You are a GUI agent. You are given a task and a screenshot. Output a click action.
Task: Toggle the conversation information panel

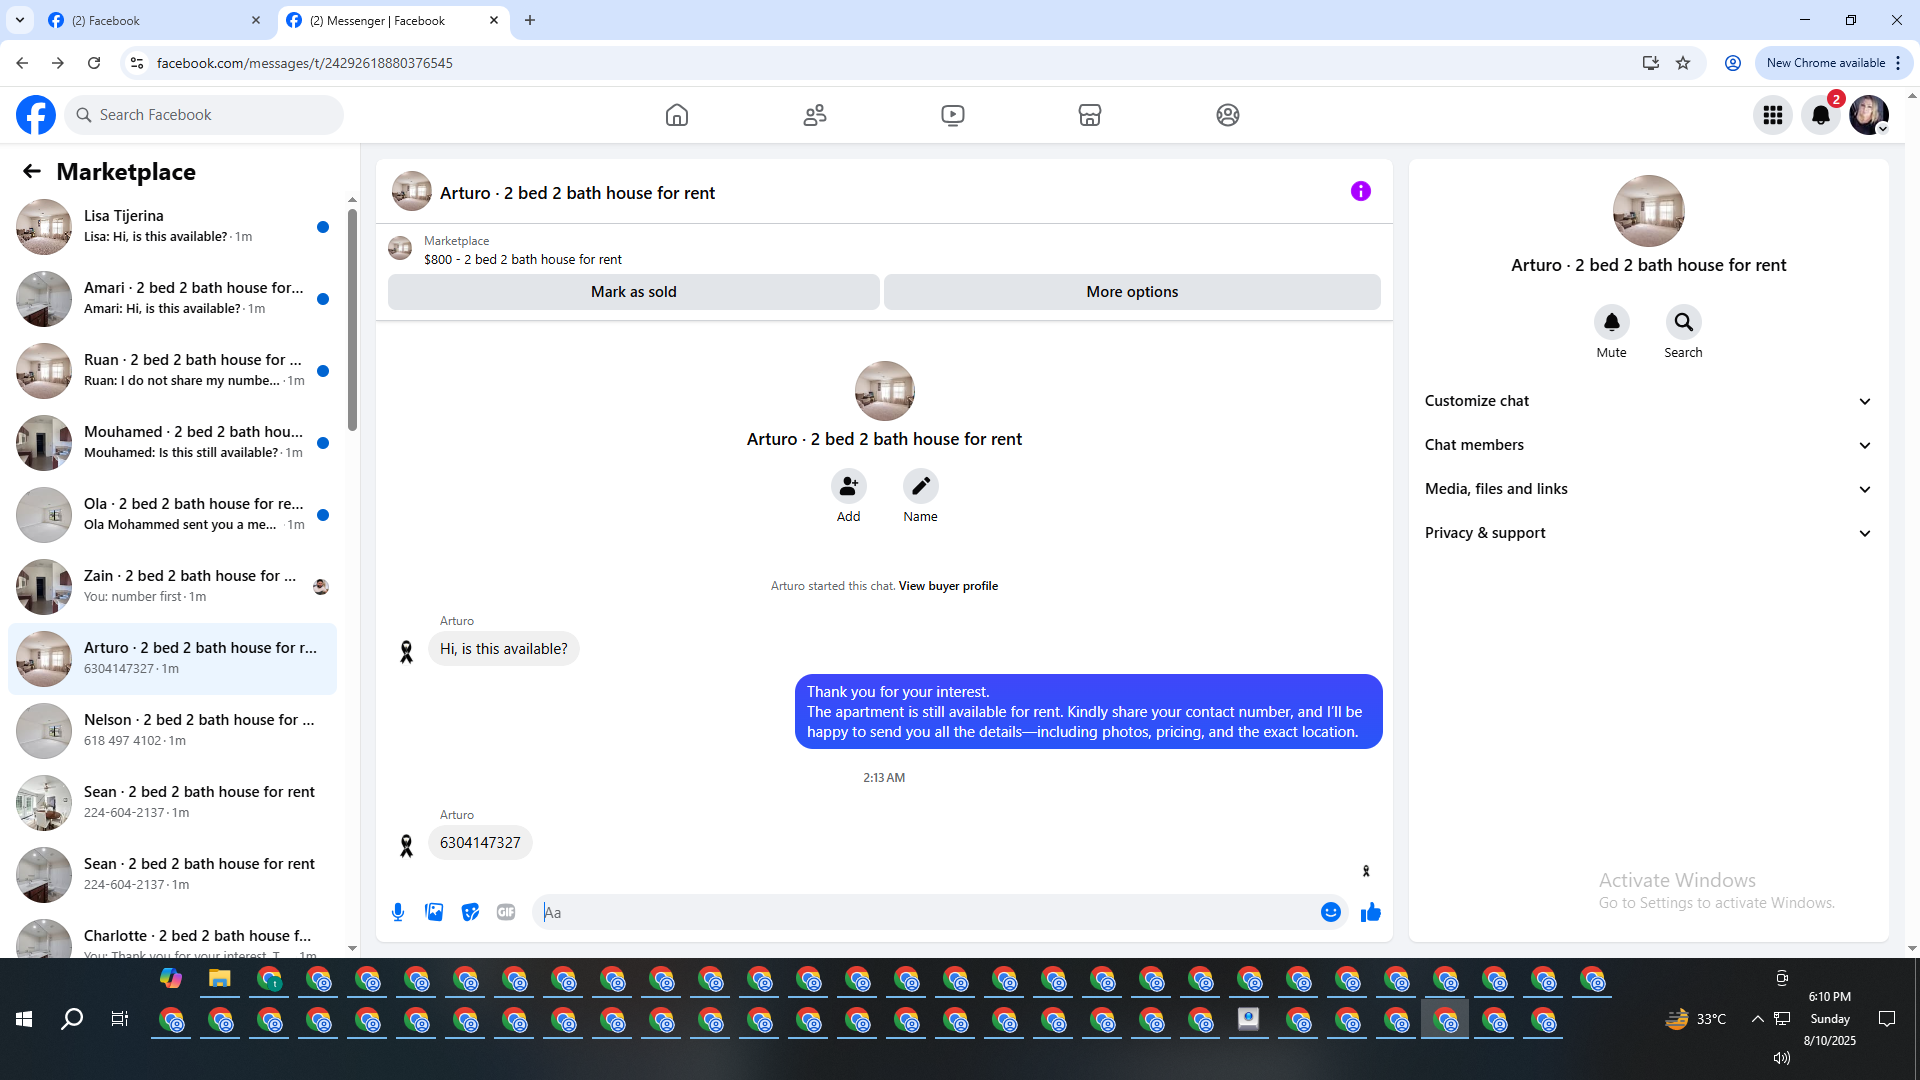[1360, 191]
